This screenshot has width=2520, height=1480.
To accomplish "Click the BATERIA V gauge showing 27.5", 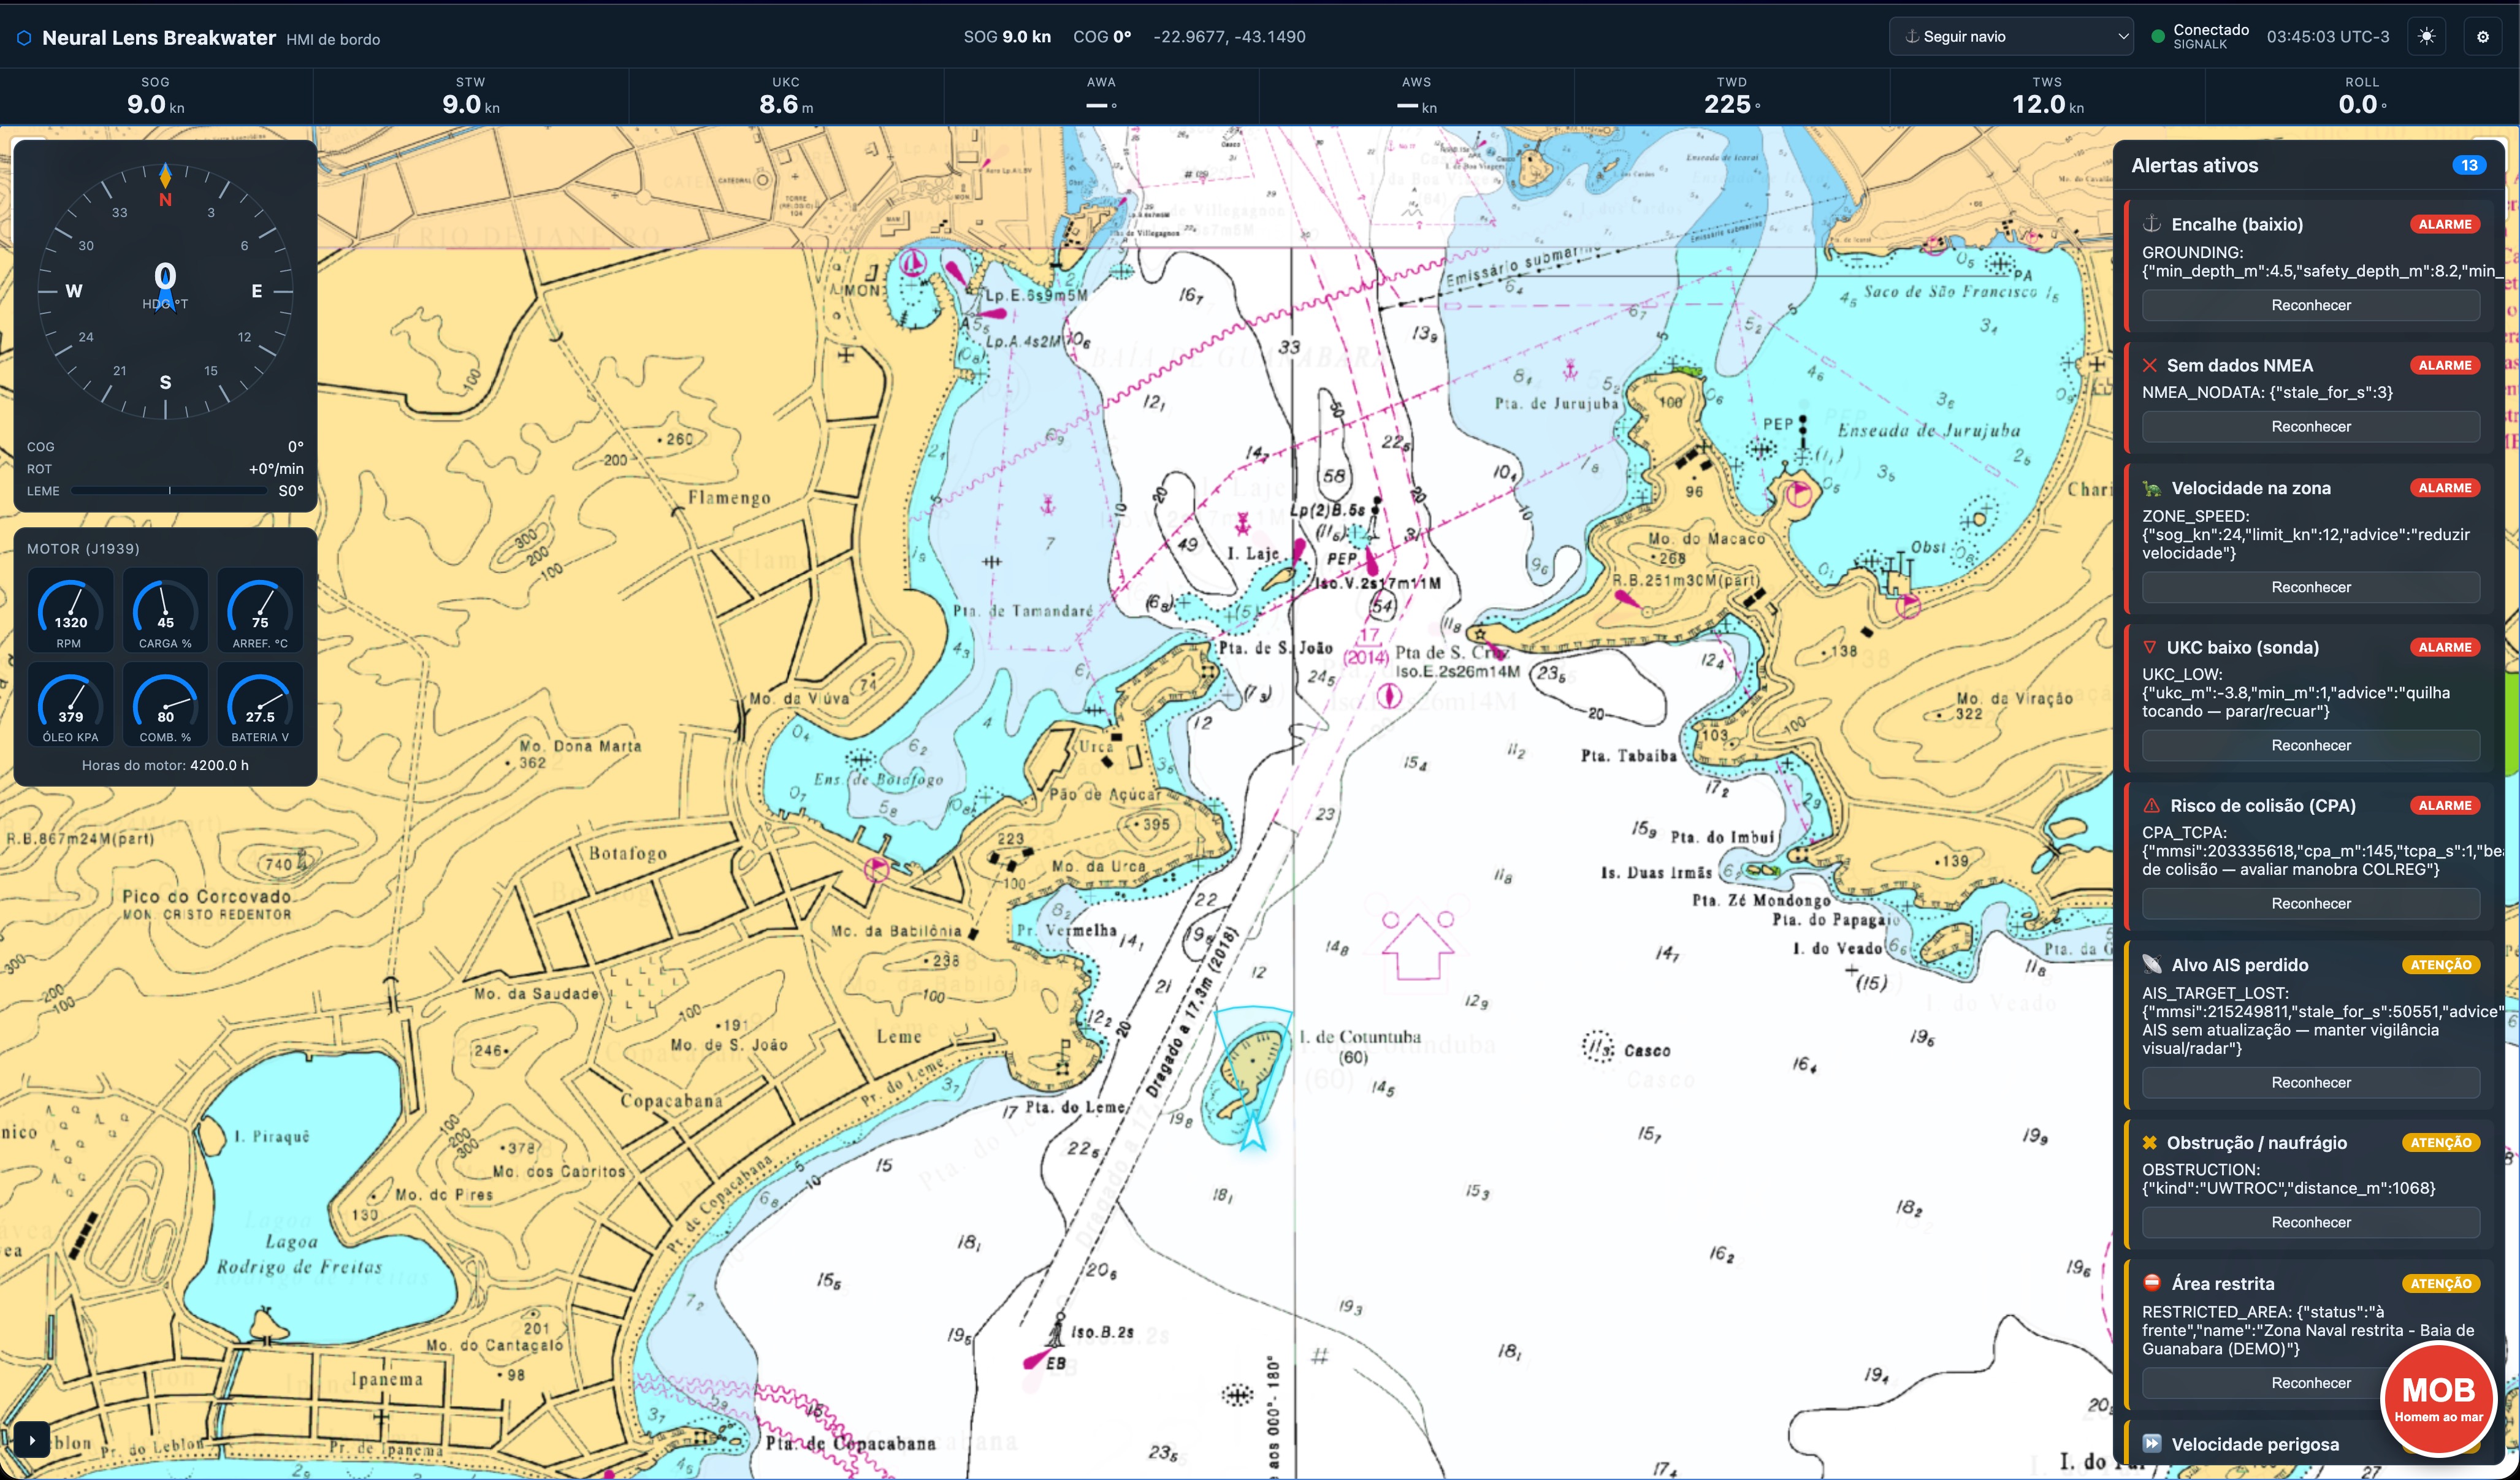I will pos(260,704).
